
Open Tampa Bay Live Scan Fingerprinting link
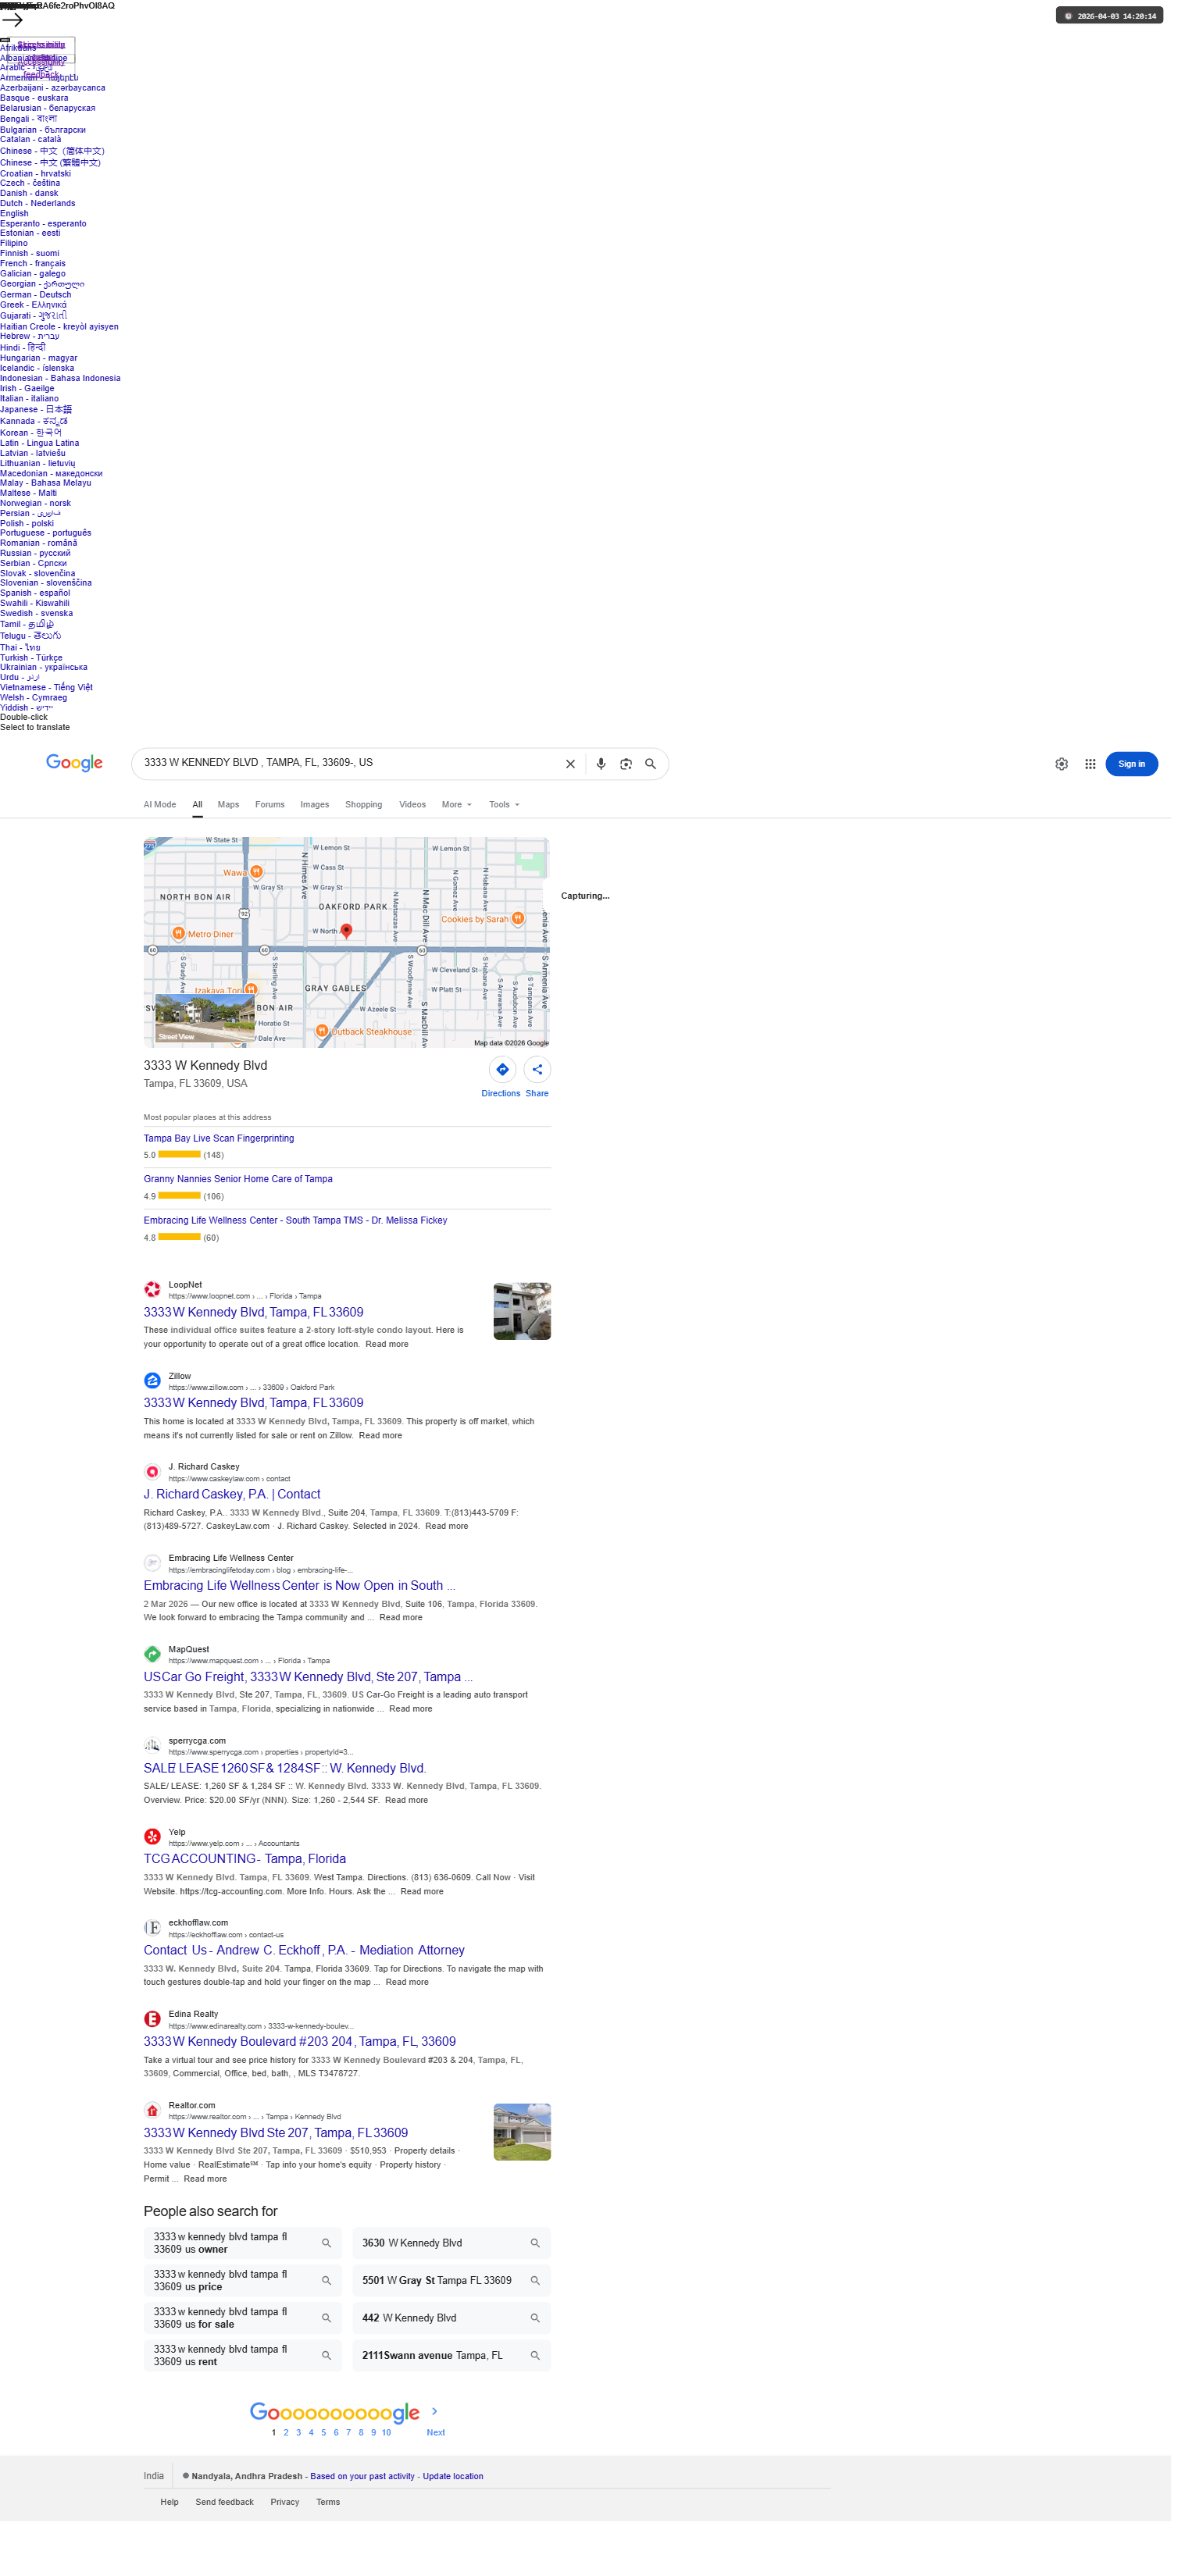(219, 1138)
